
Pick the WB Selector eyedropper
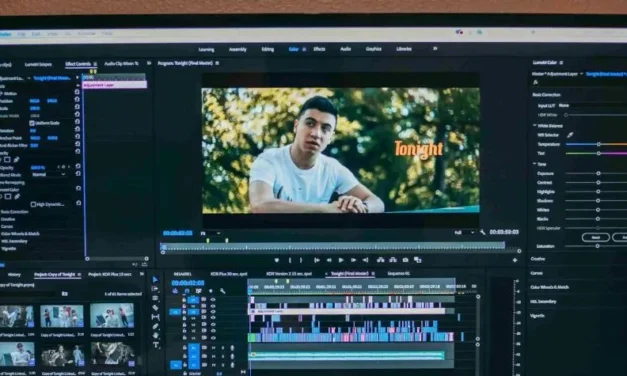(x=570, y=135)
